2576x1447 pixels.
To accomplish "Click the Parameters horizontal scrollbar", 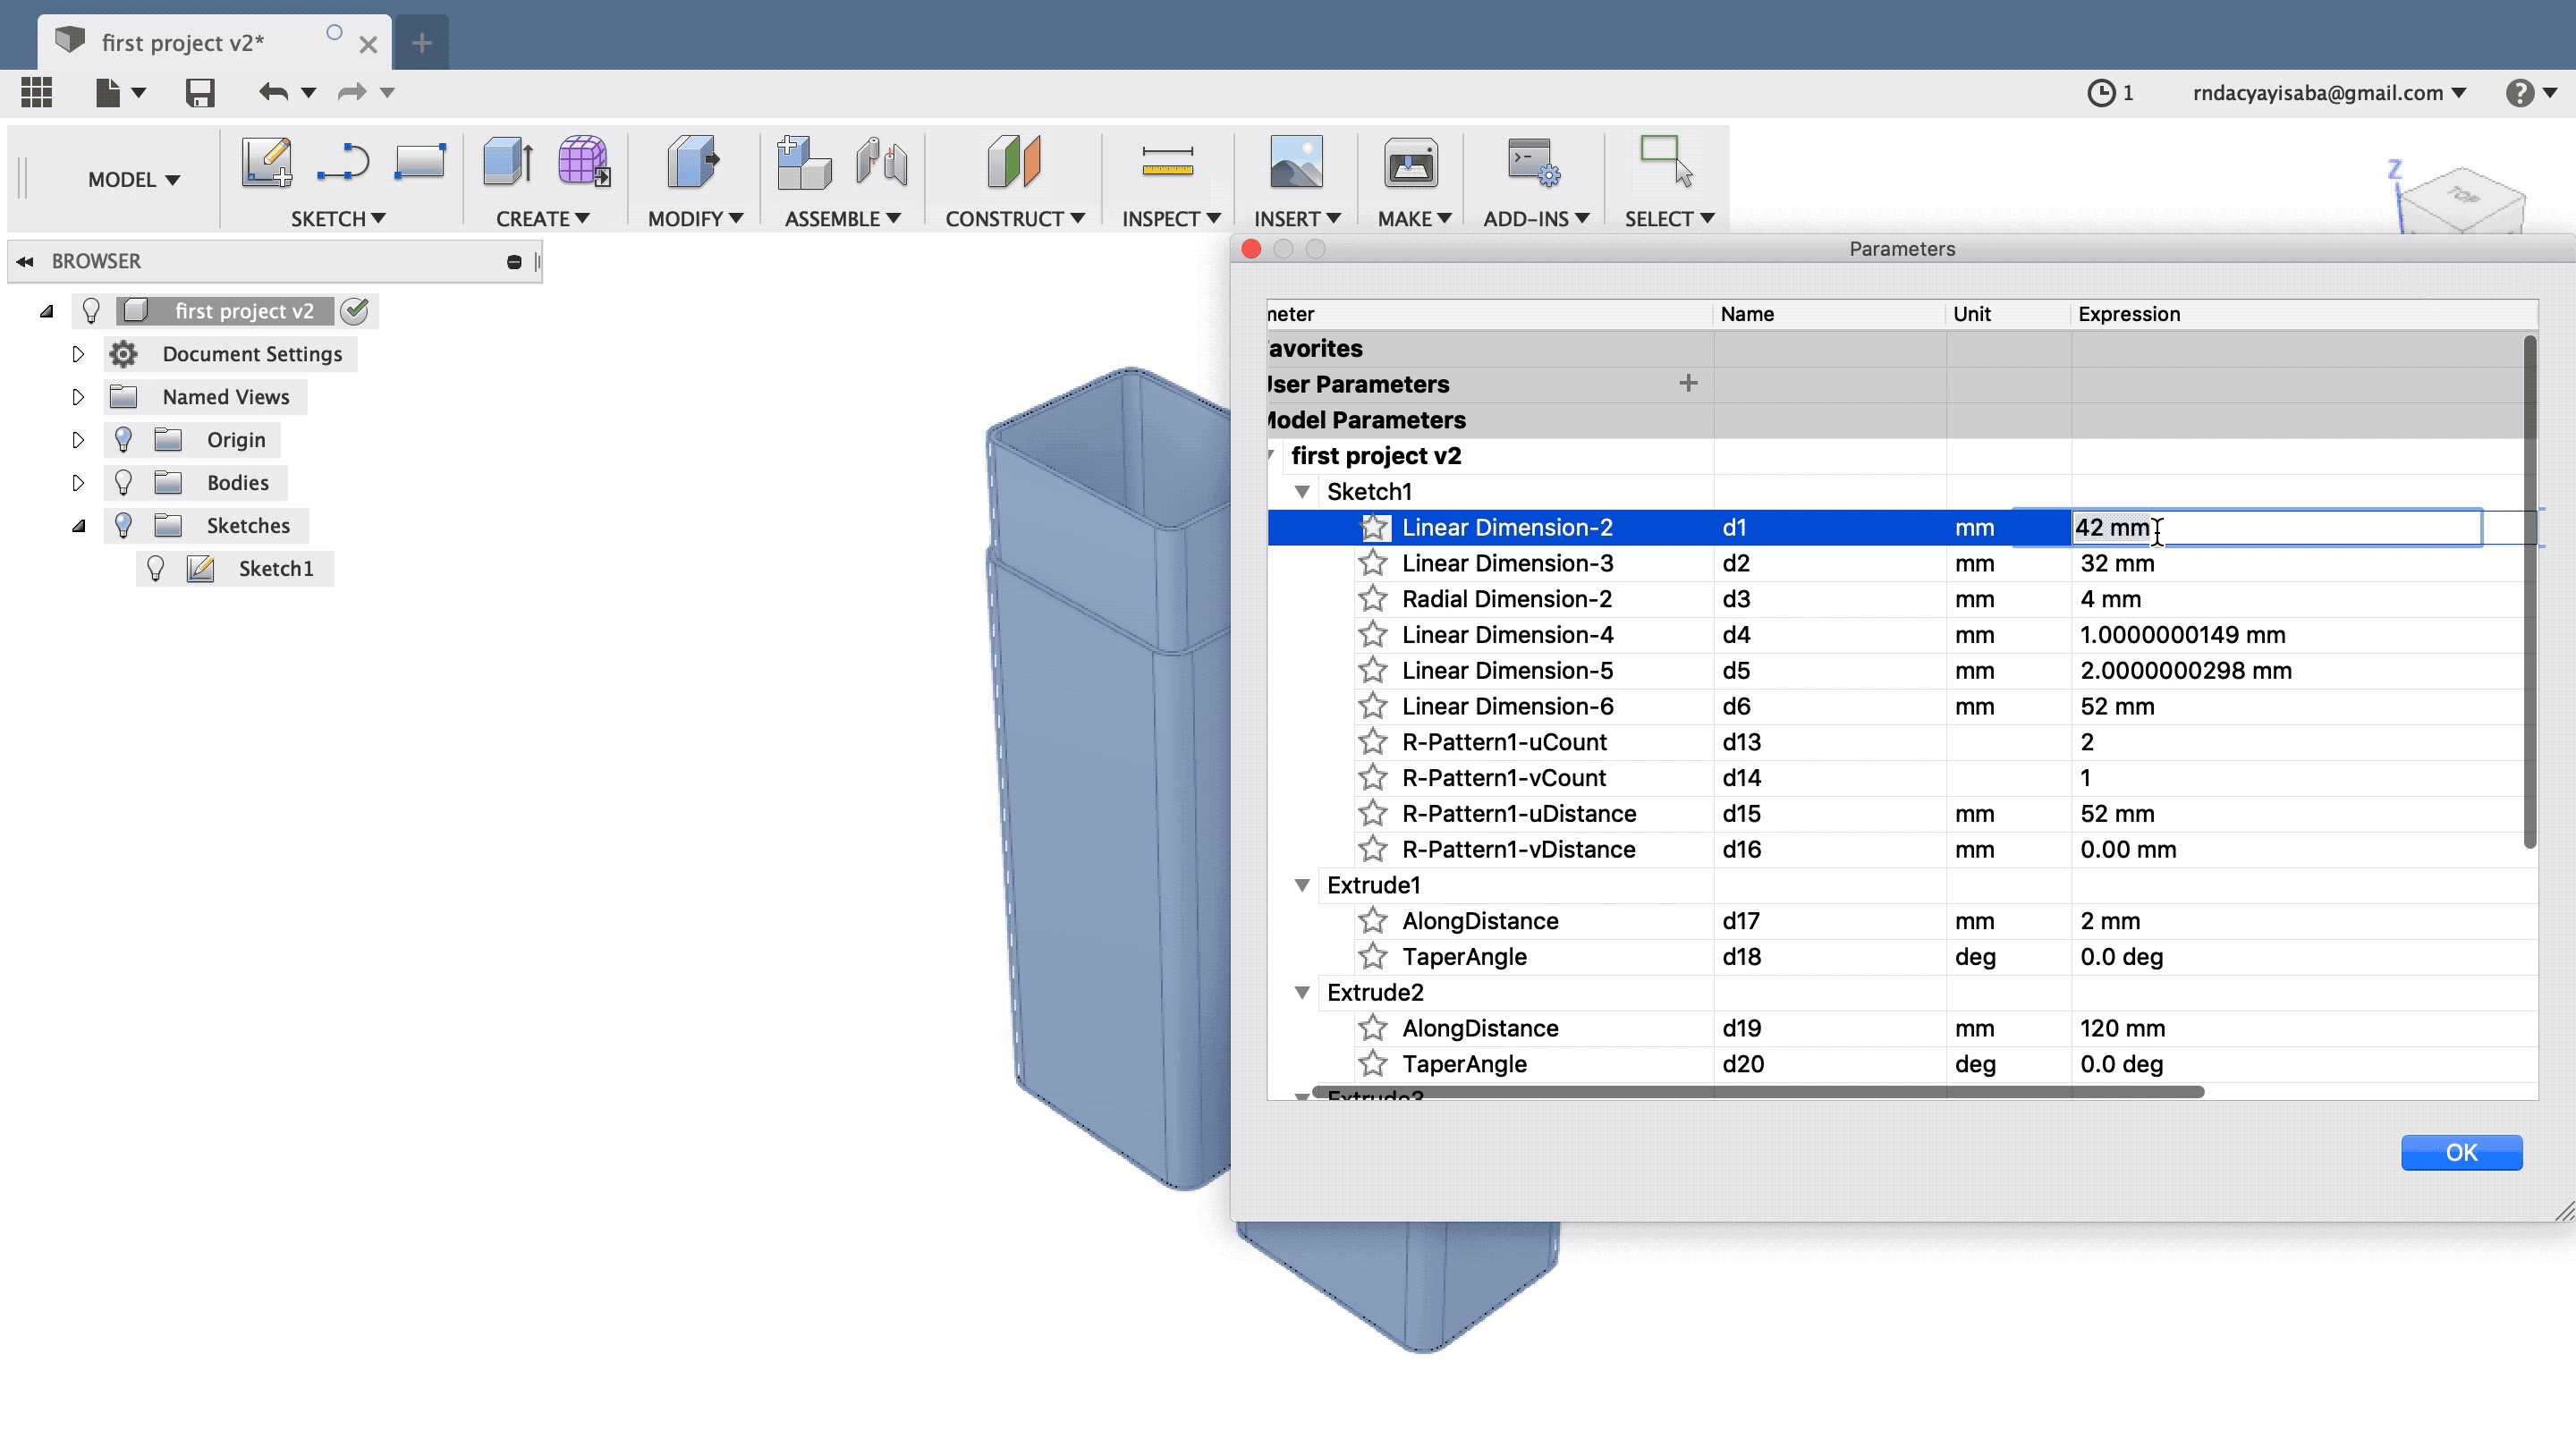I will click(1758, 1092).
